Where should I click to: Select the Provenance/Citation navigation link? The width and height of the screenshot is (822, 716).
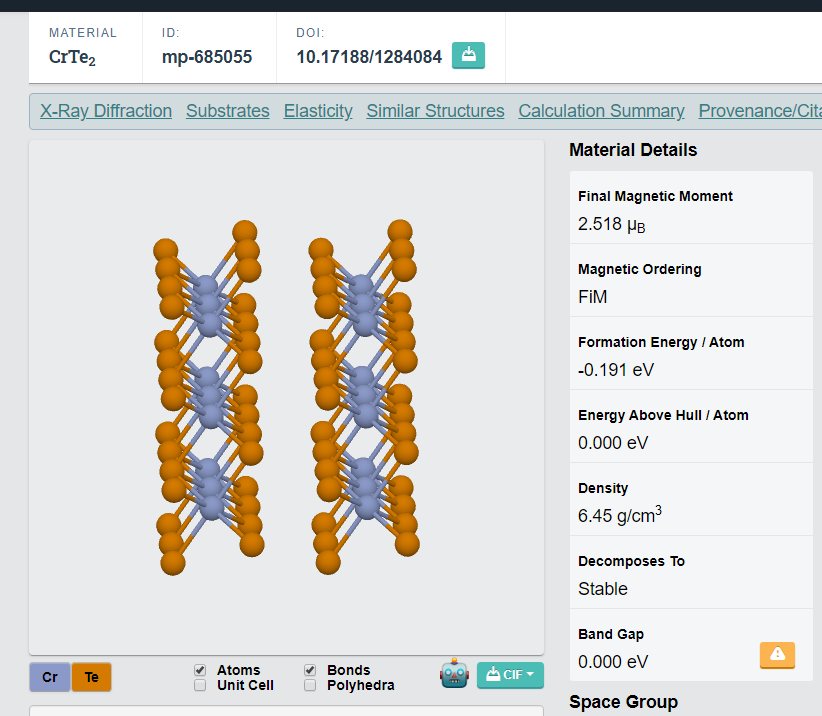tap(759, 111)
